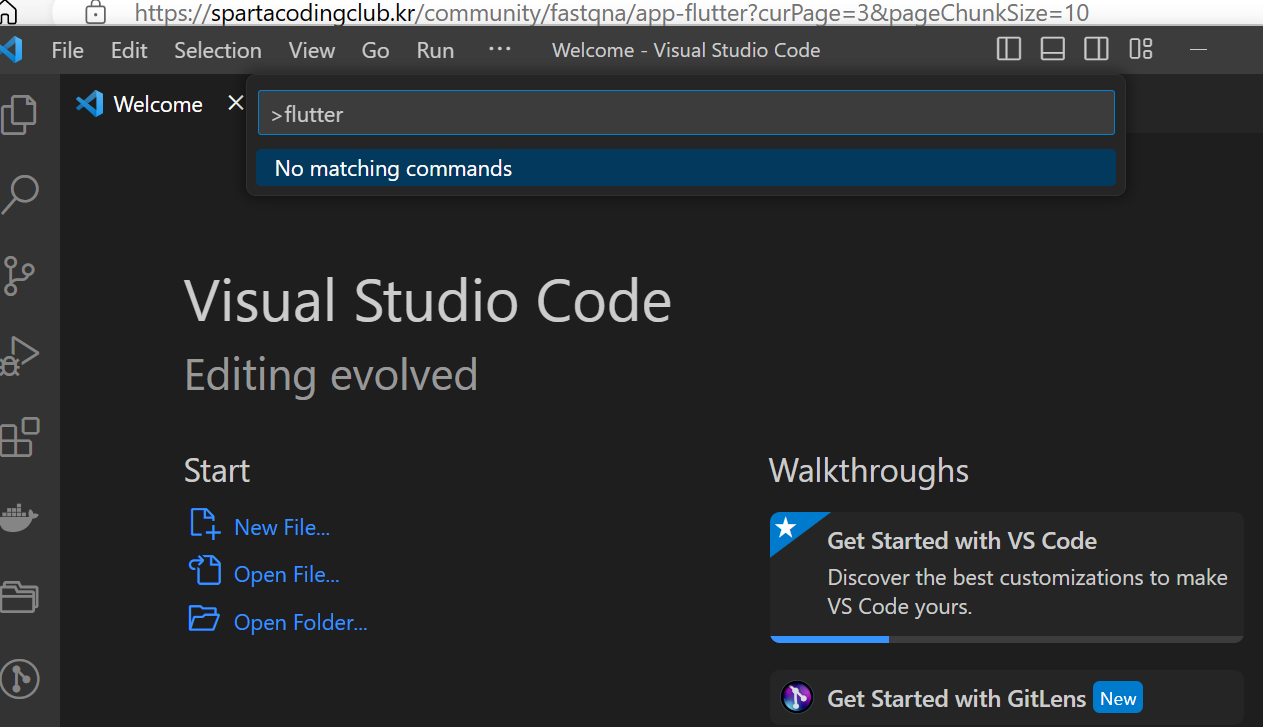Open the Project Manager folders icon

tap(20, 597)
